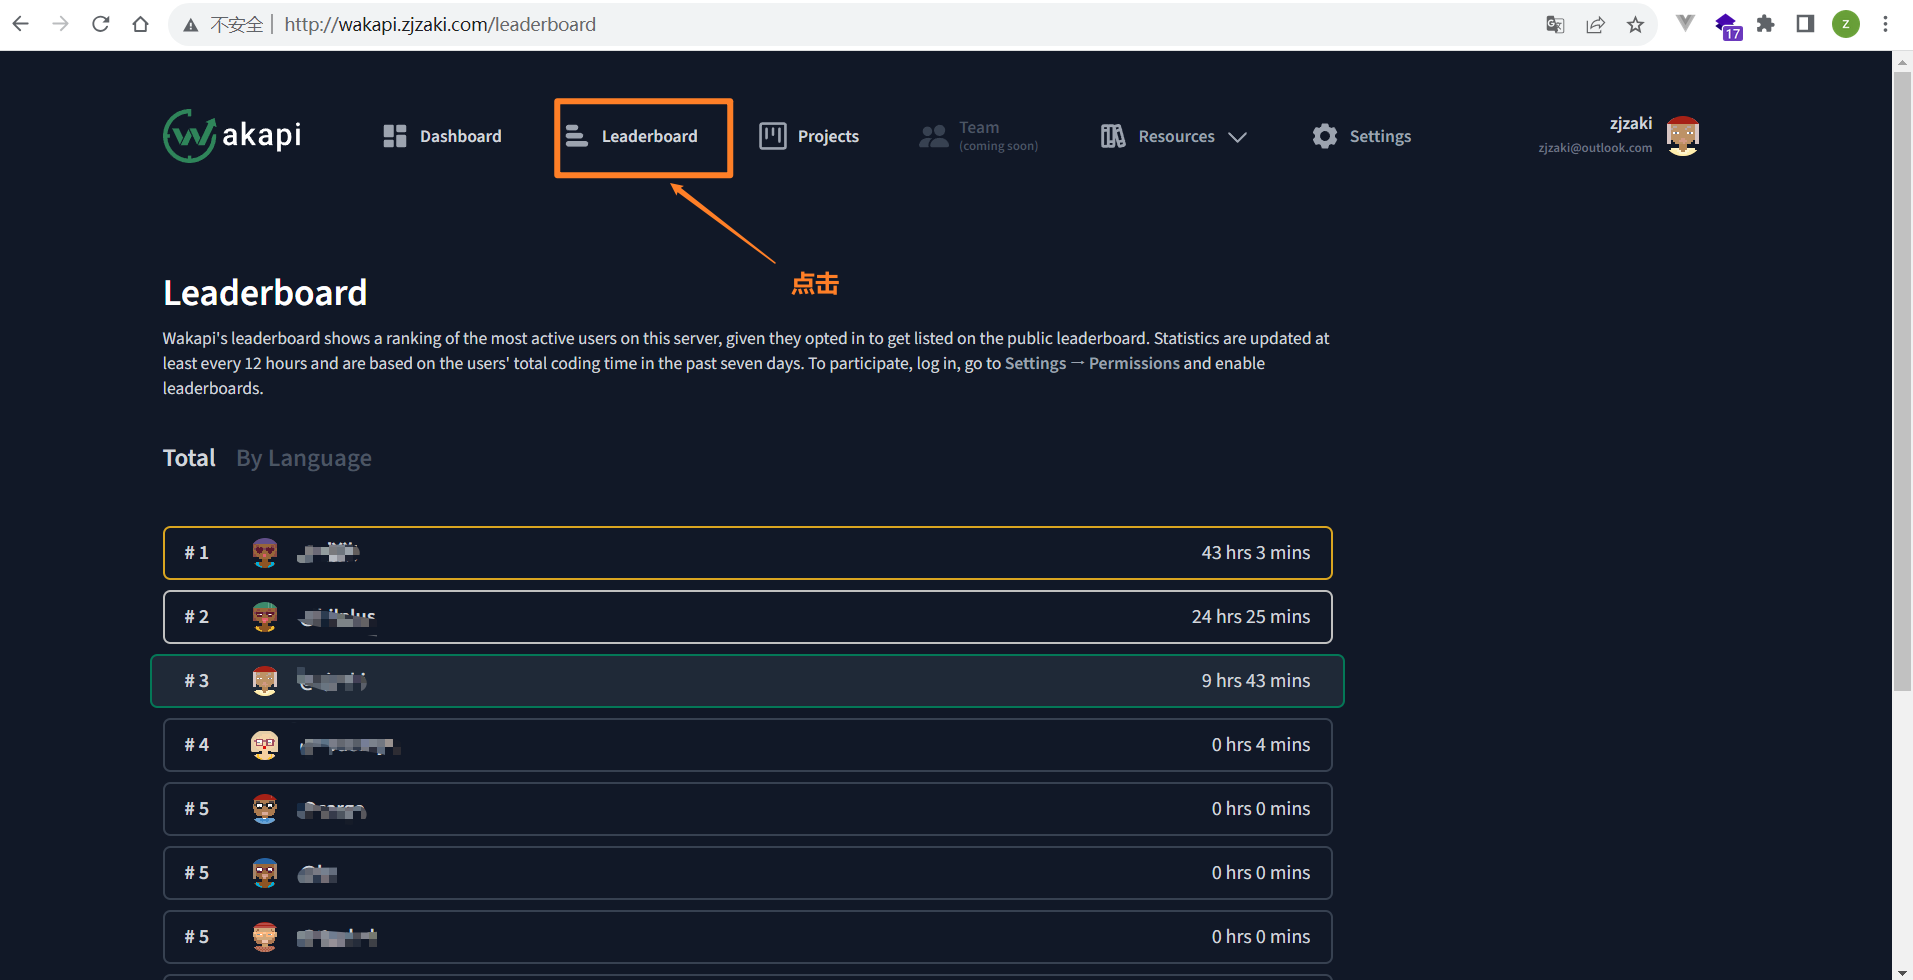
Task: Open the Dashboard grid icon
Action: [395, 136]
